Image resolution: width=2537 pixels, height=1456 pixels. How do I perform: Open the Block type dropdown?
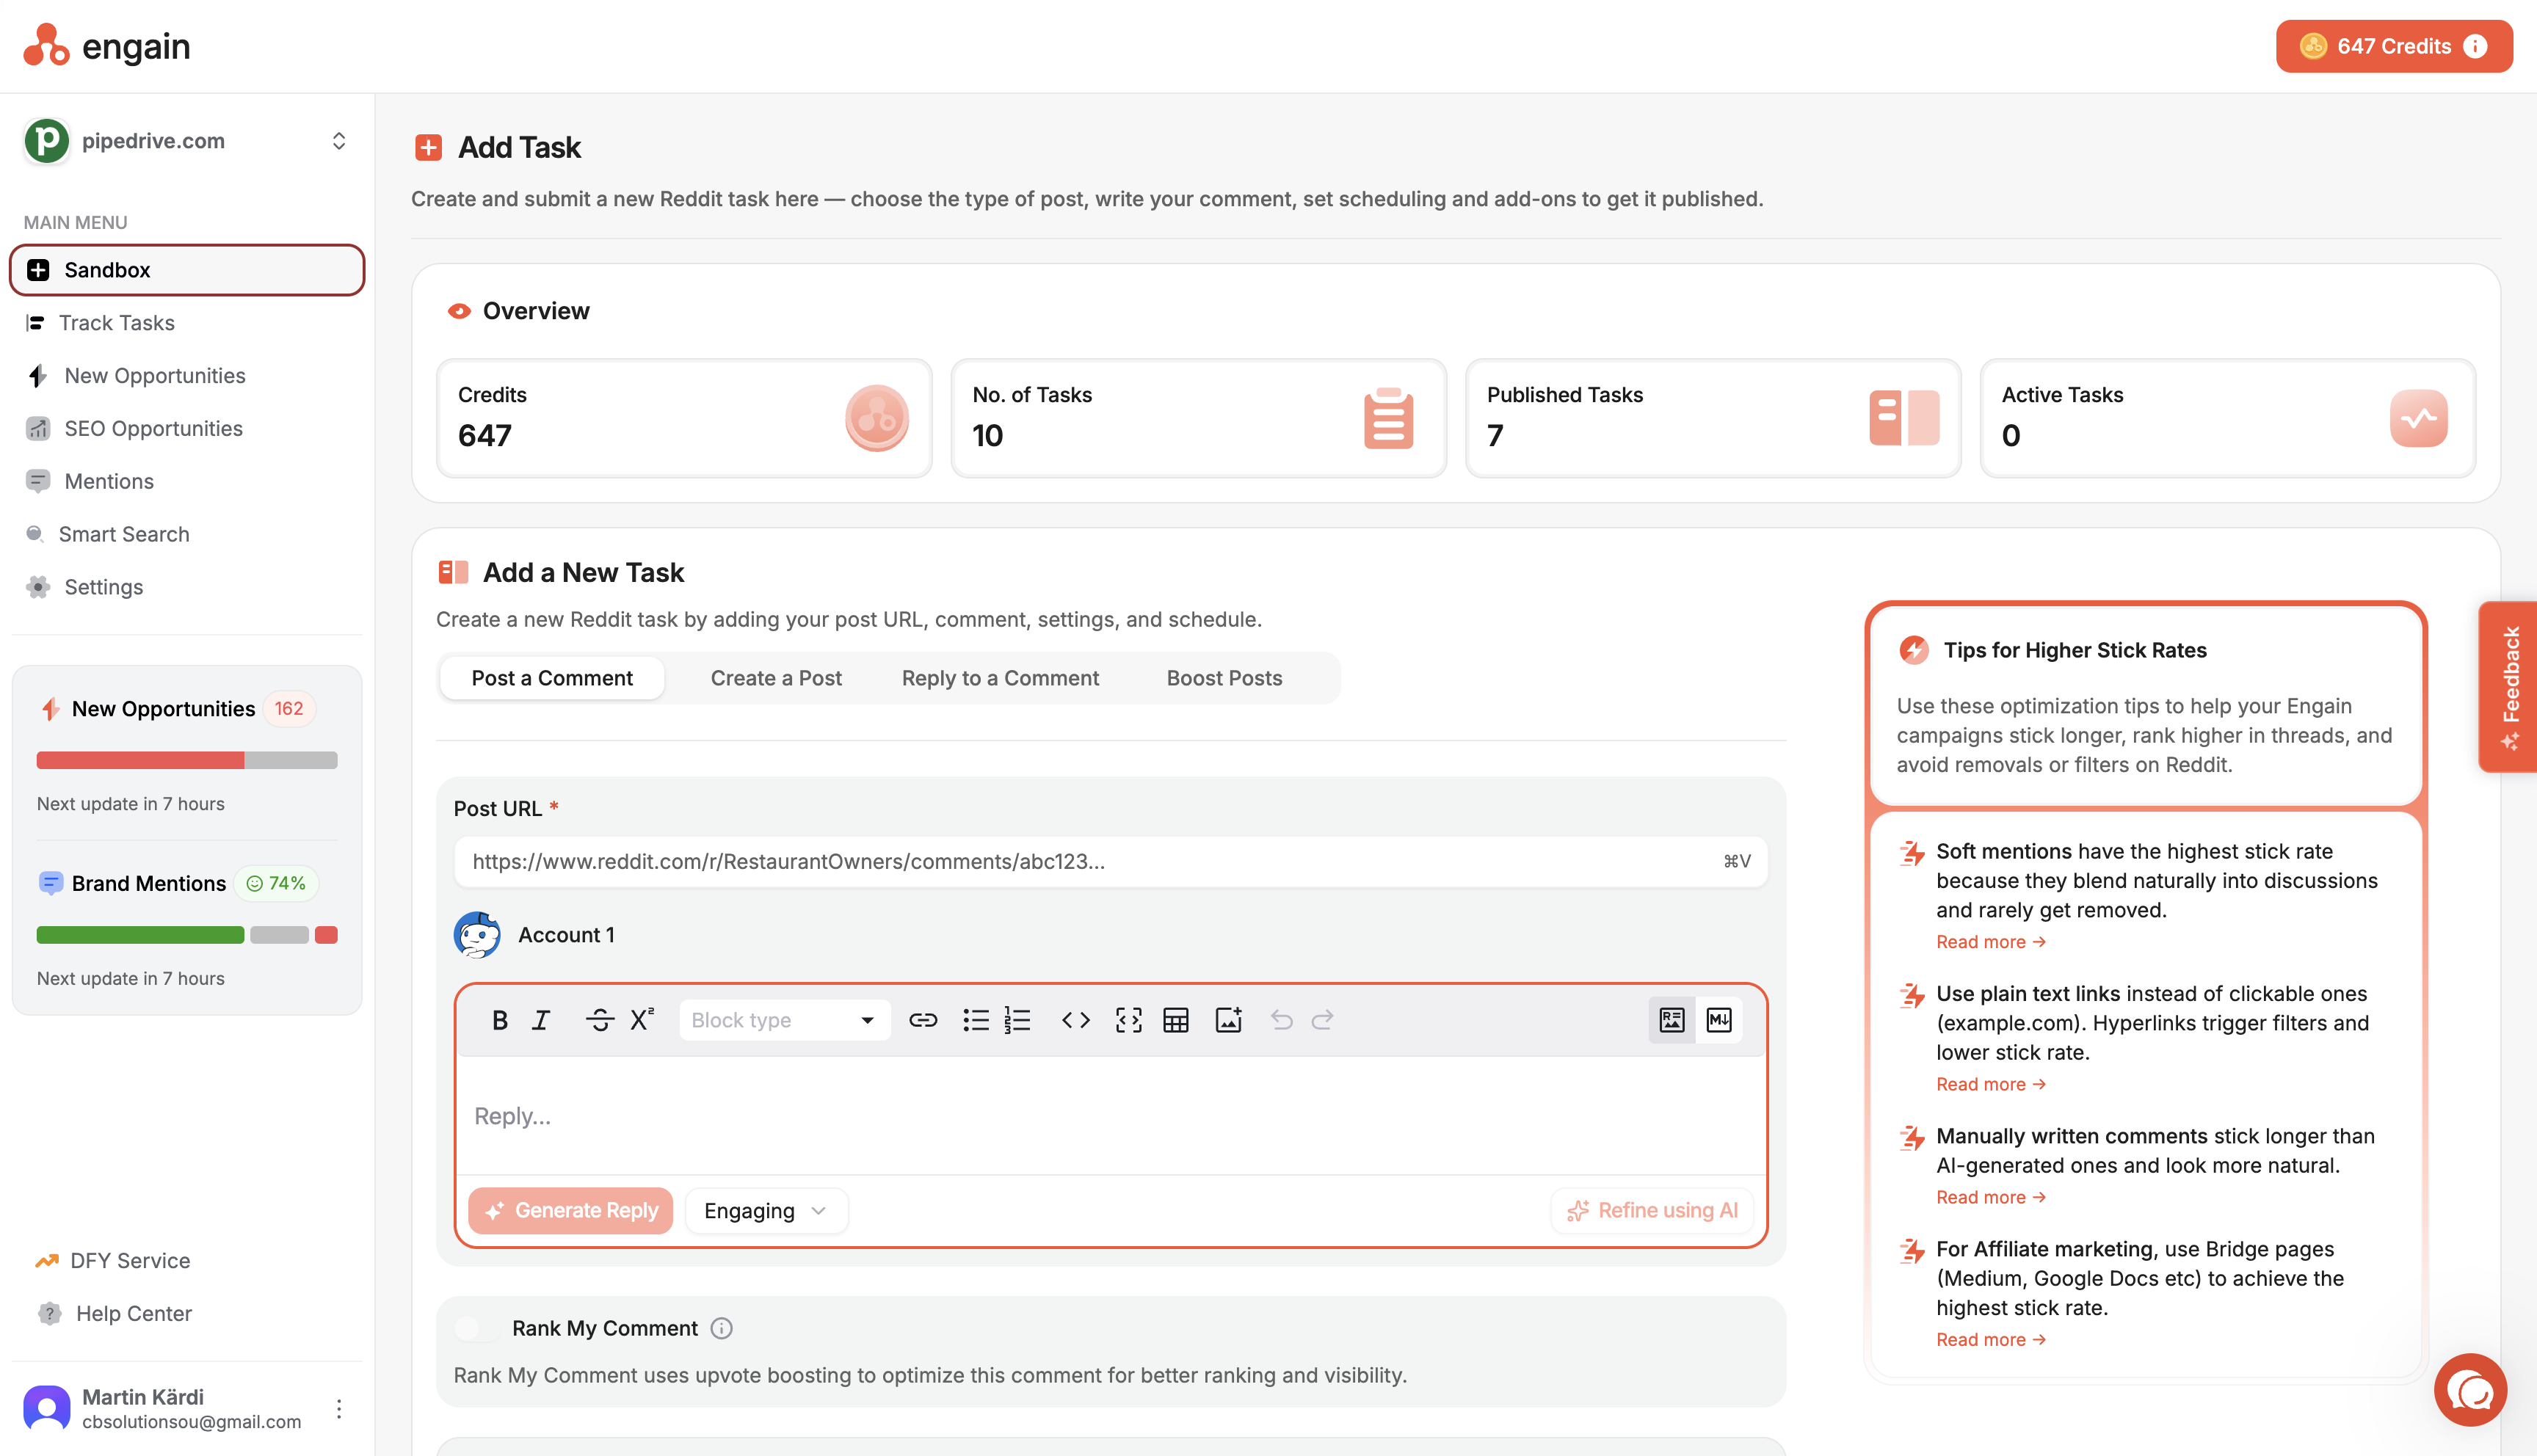(x=783, y=1020)
